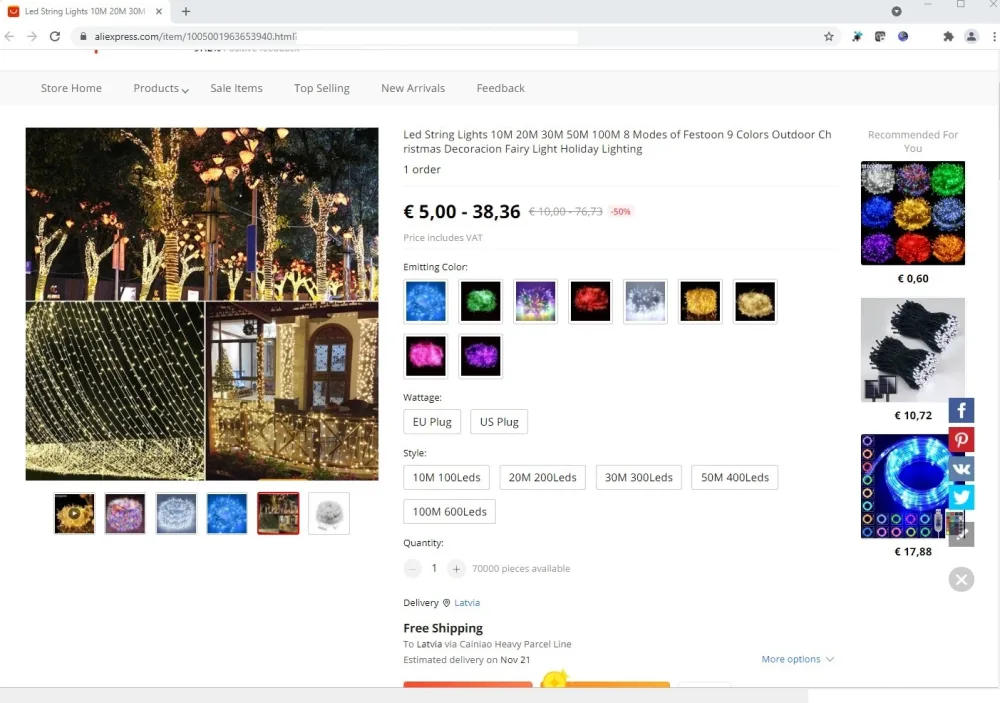Choose the 10M 100Leds style
This screenshot has height=703, width=1000.
446,477
